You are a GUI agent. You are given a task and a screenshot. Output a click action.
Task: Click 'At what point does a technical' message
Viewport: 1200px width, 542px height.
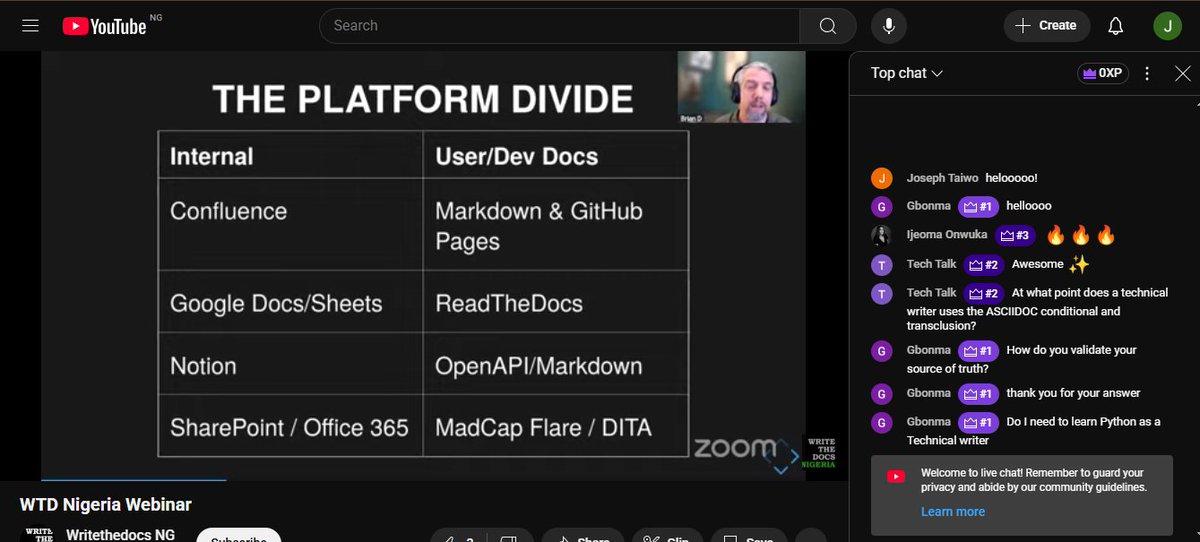pos(1038,309)
